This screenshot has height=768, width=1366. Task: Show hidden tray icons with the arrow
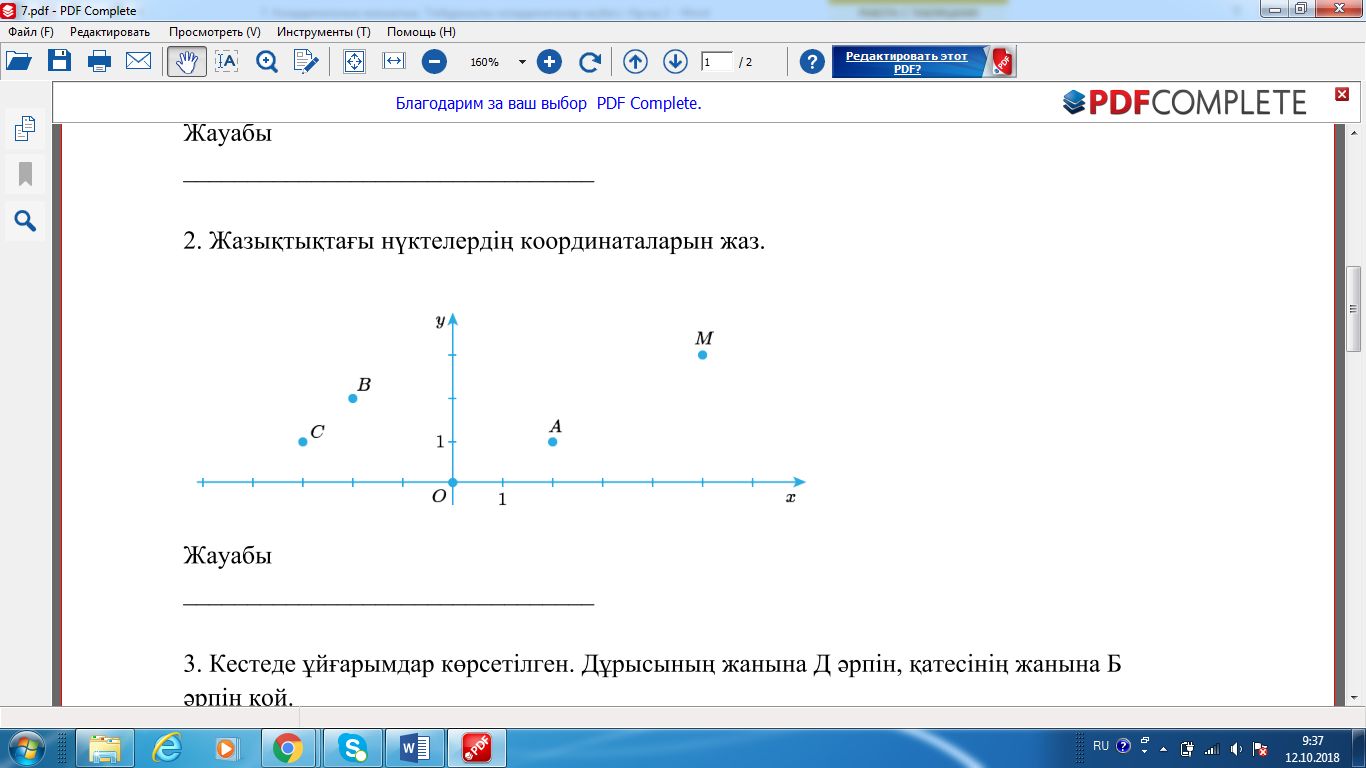click(x=1163, y=747)
